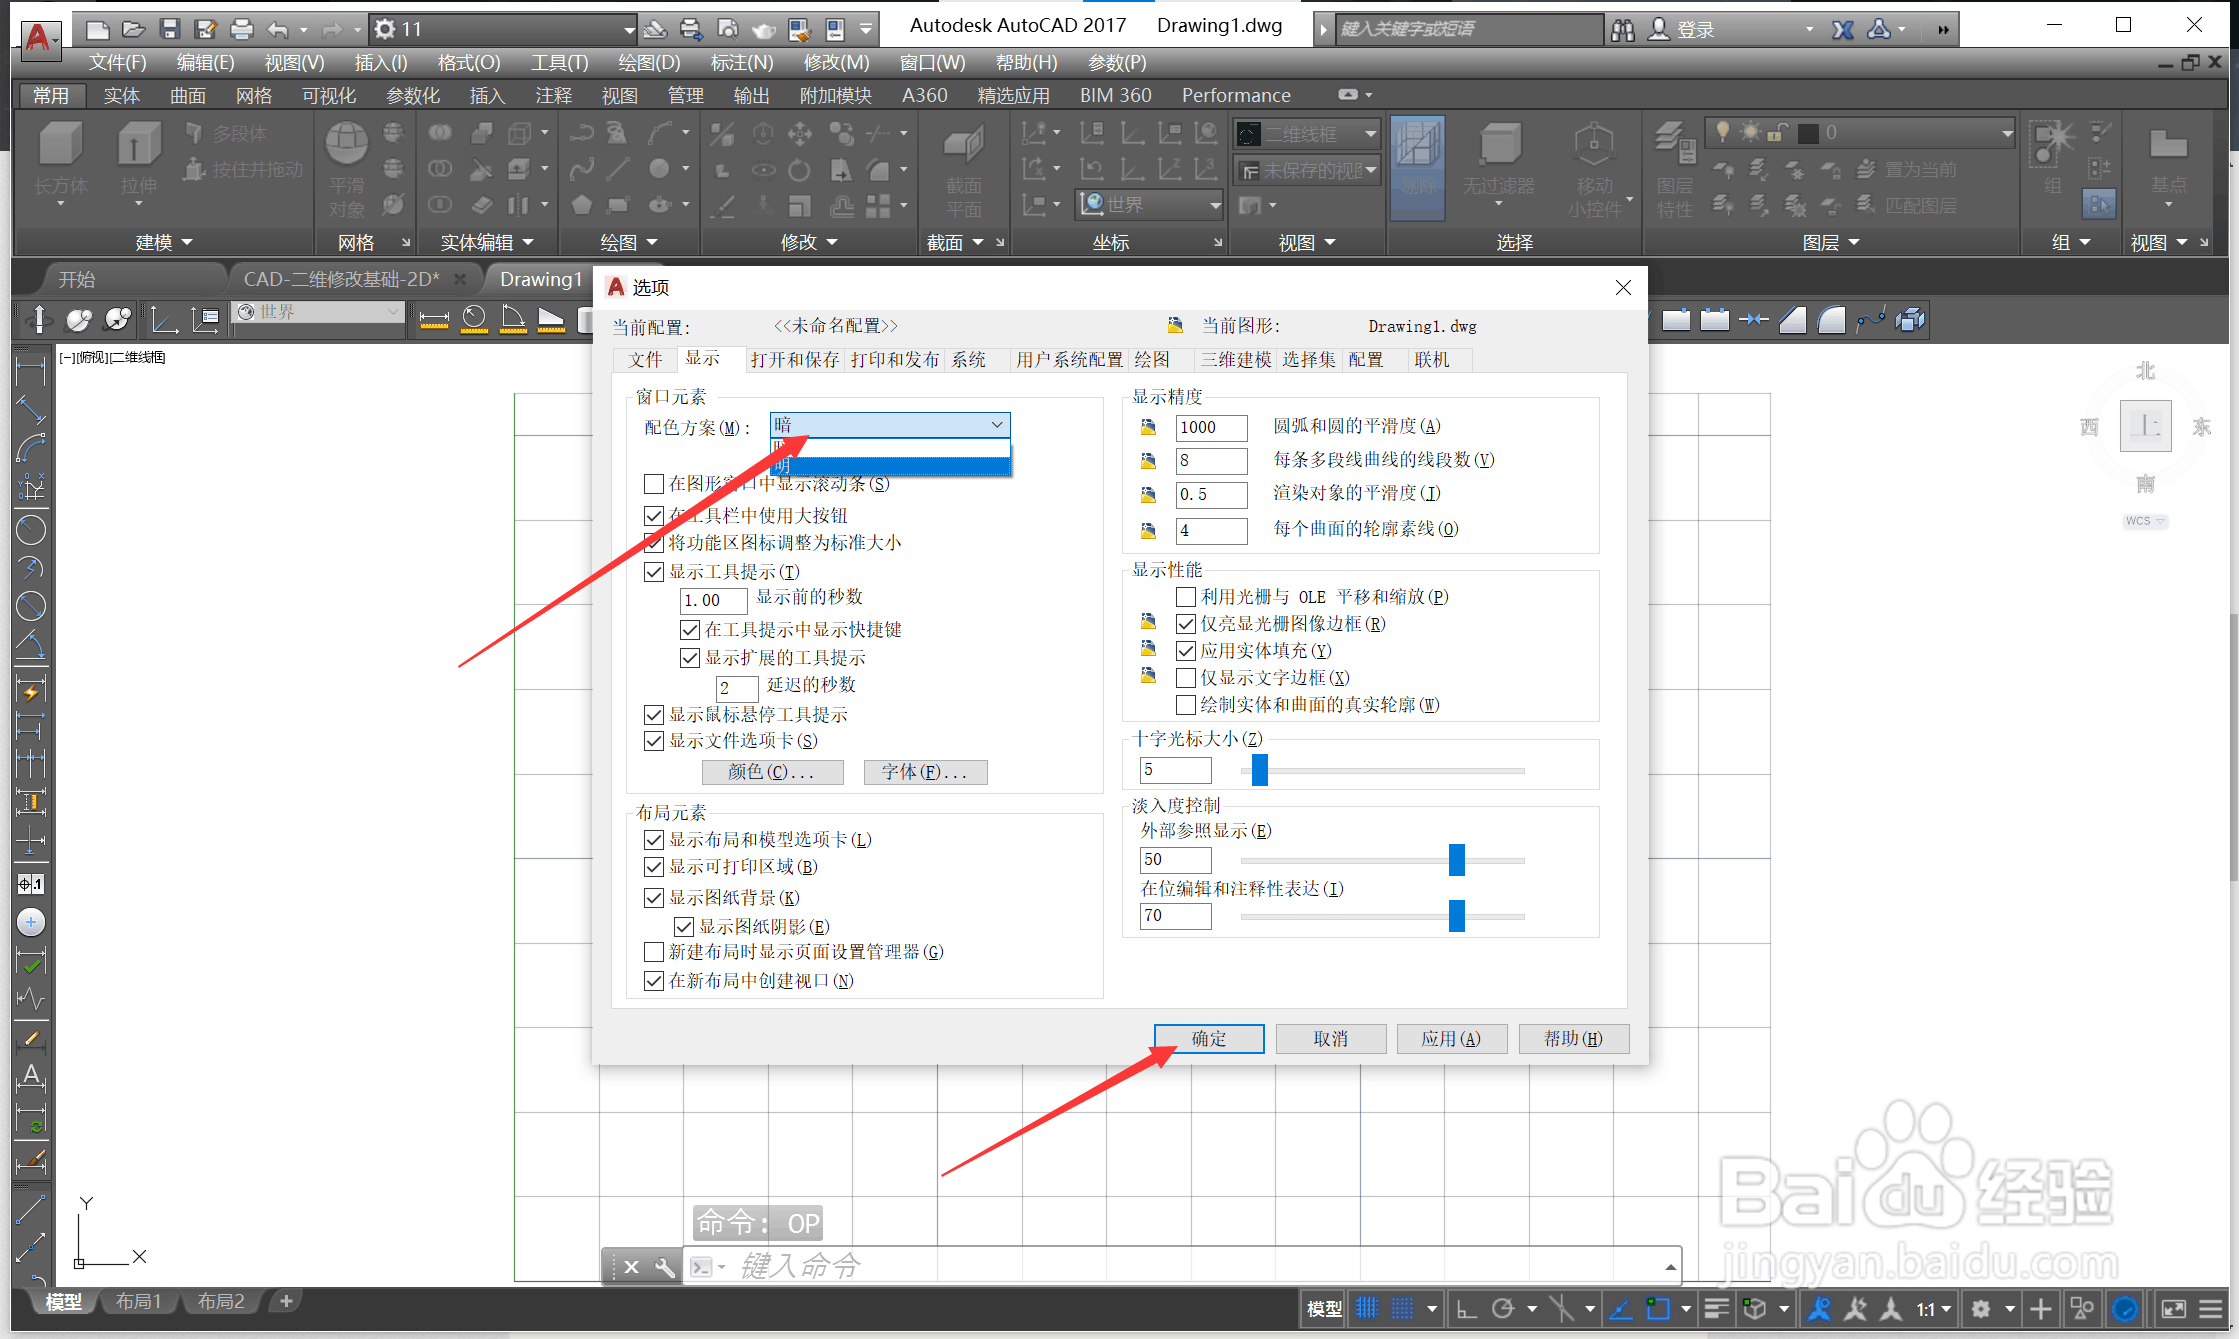Open the 世界 coordinate system dropdown in ribbon
The width and height of the screenshot is (2239, 1339).
click(x=1150, y=205)
